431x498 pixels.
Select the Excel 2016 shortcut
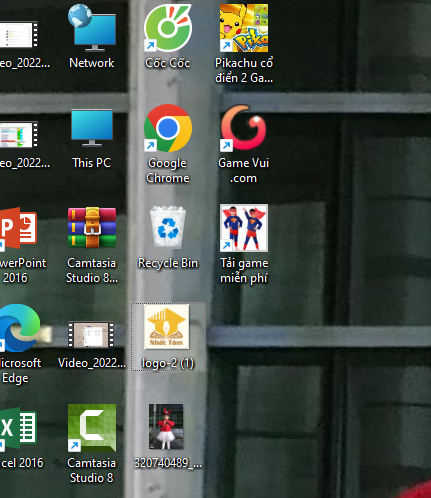click(x=18, y=428)
